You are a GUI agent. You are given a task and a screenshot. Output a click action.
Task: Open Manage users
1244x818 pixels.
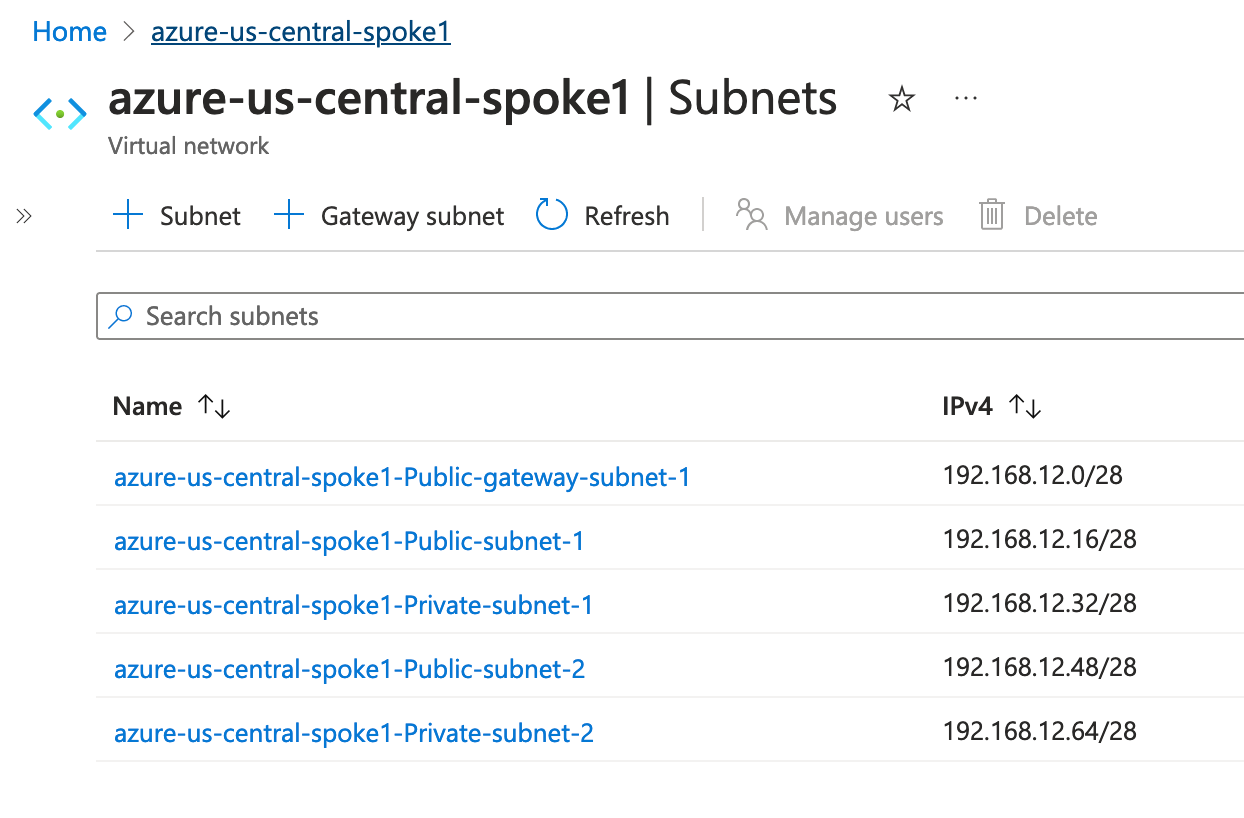(839, 216)
